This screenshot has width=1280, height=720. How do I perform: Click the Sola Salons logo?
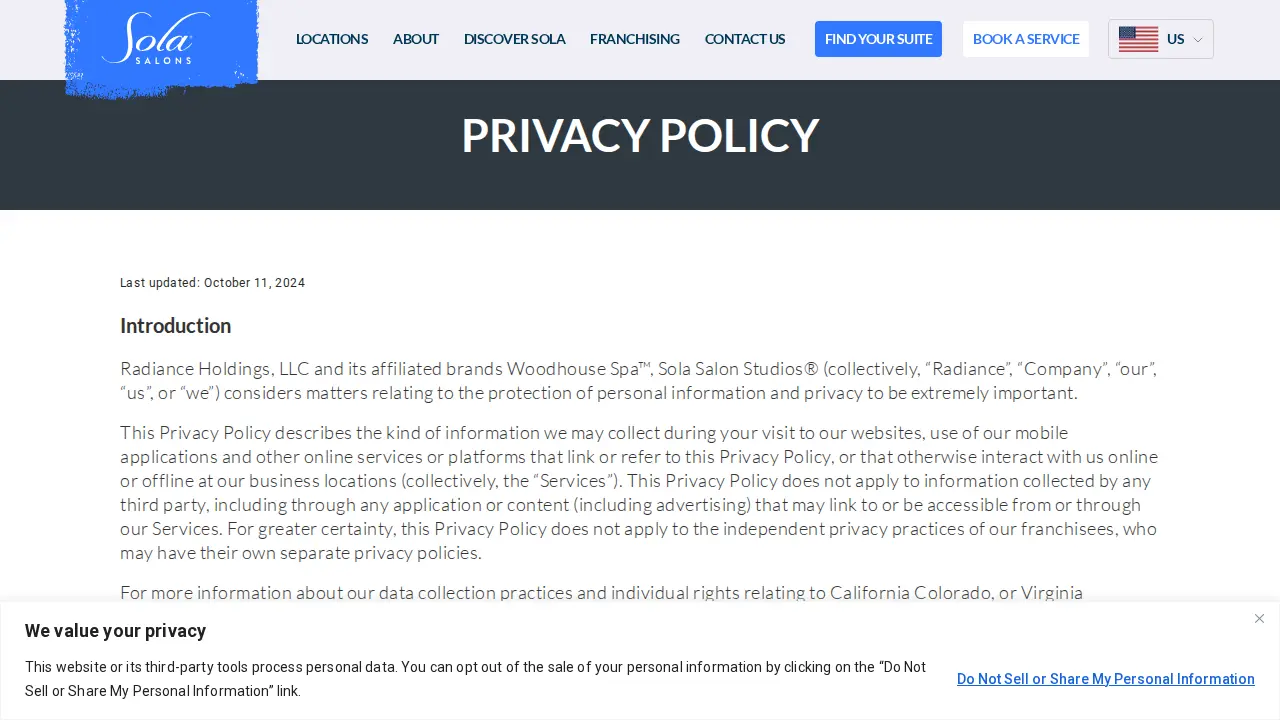point(161,45)
